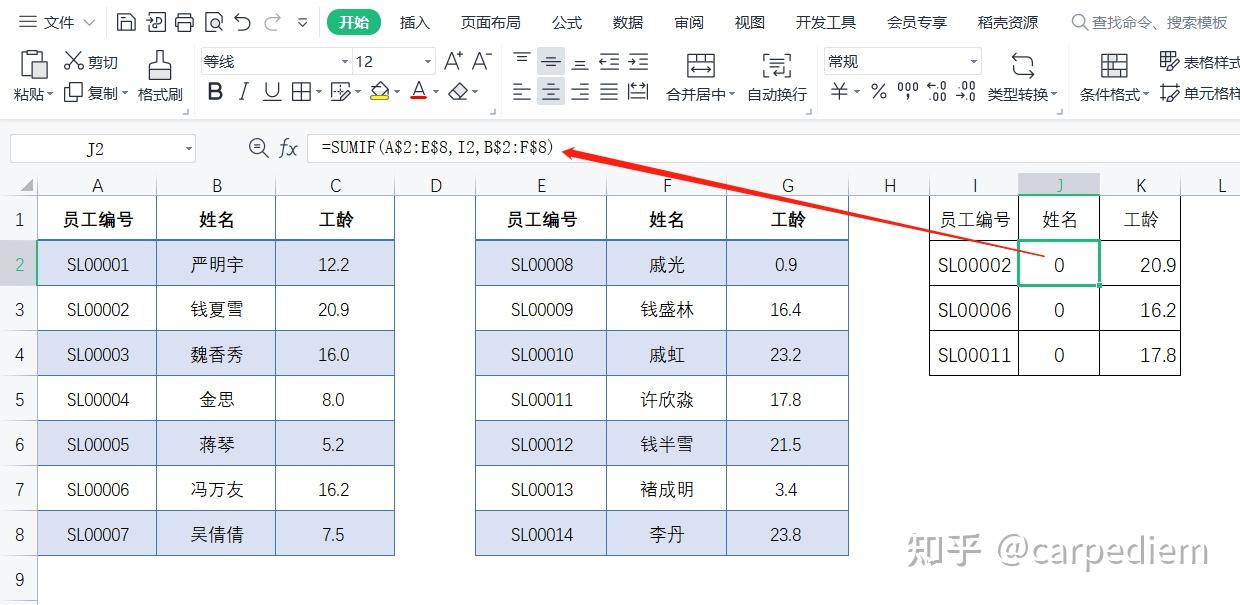1240x605 pixels.
Task: Click in the formula bar SUMIF text
Action: 437,148
